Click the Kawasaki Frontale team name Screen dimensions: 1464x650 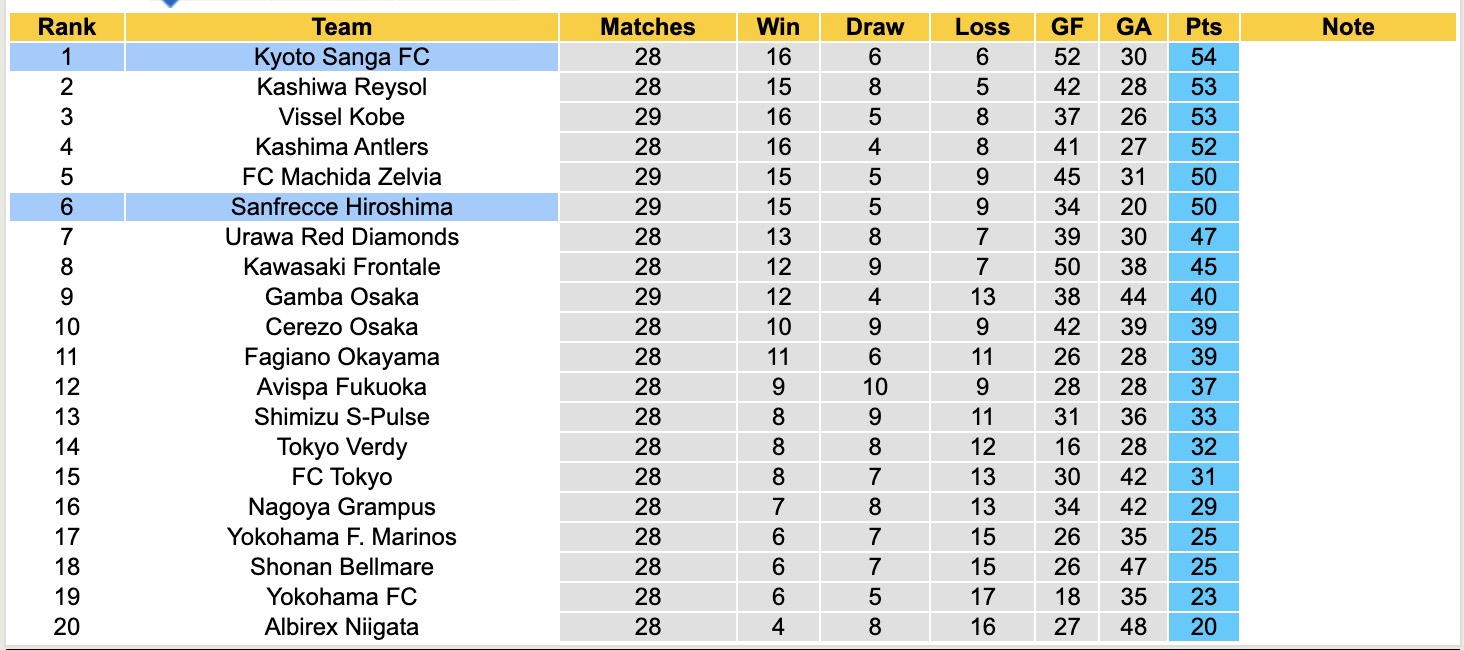(x=341, y=267)
